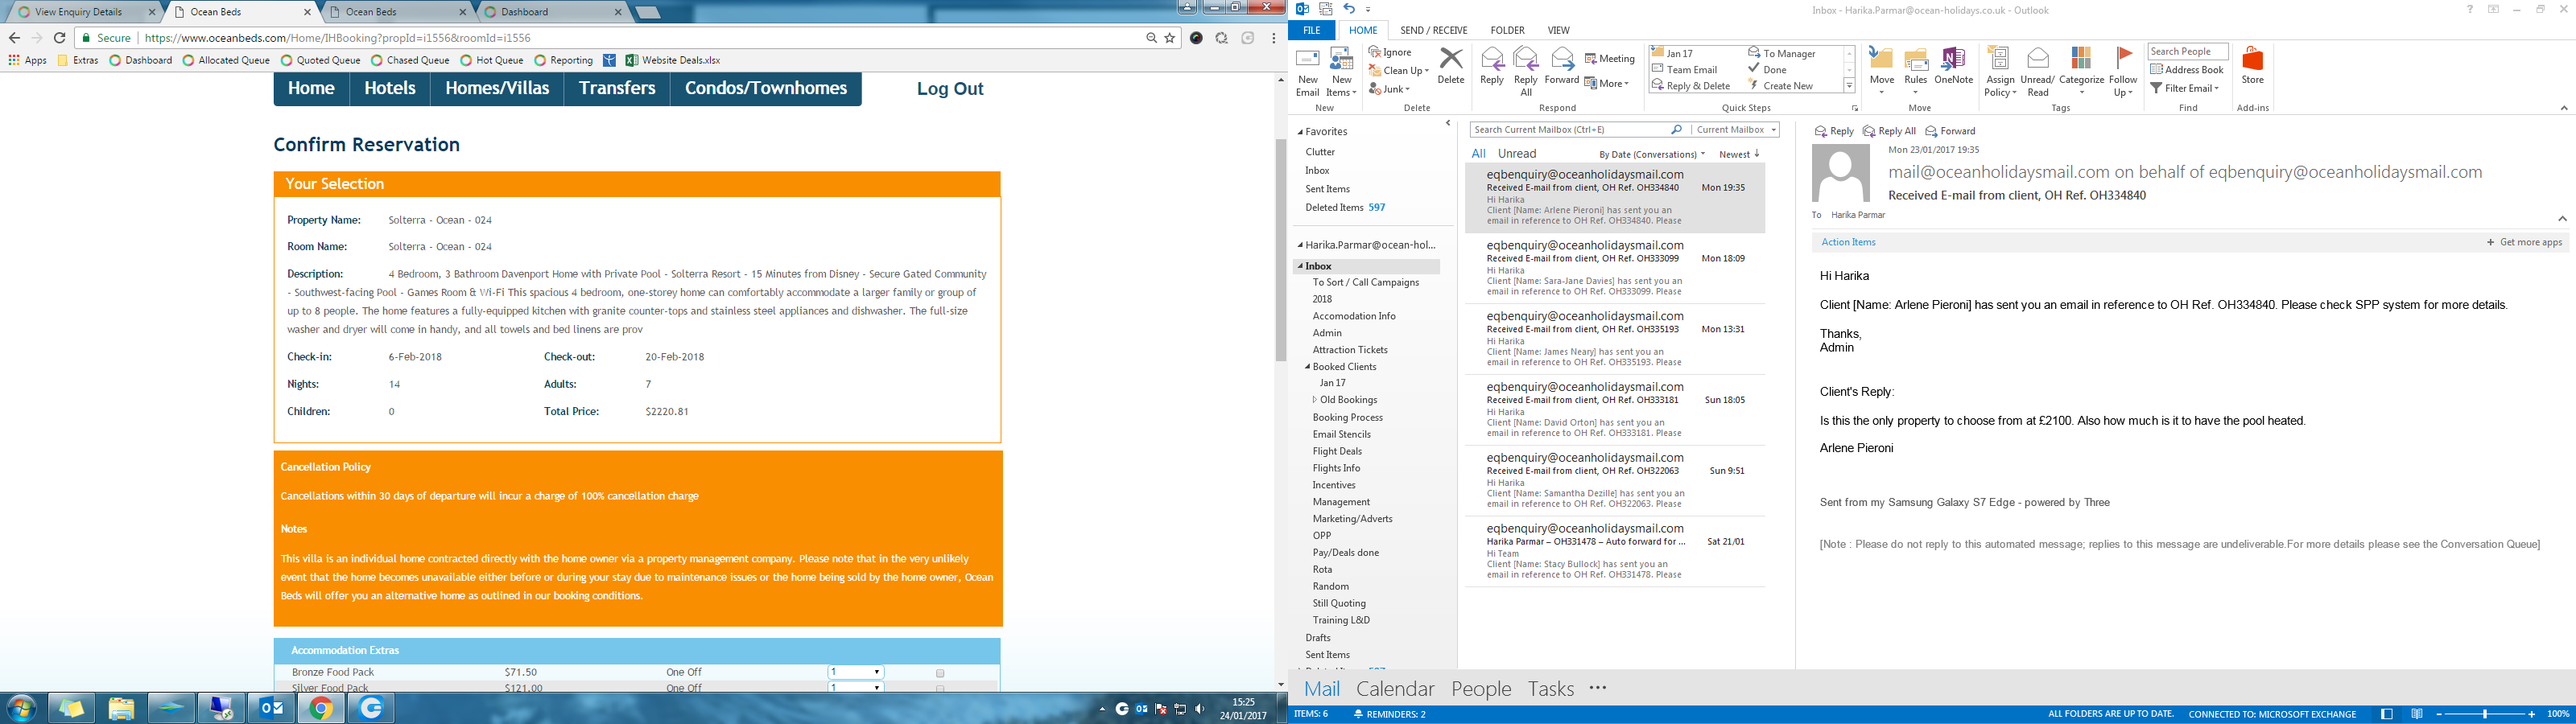Viewport: 2576px width, 724px height.
Task: Click Reply in the reading pane
Action: 1833,131
